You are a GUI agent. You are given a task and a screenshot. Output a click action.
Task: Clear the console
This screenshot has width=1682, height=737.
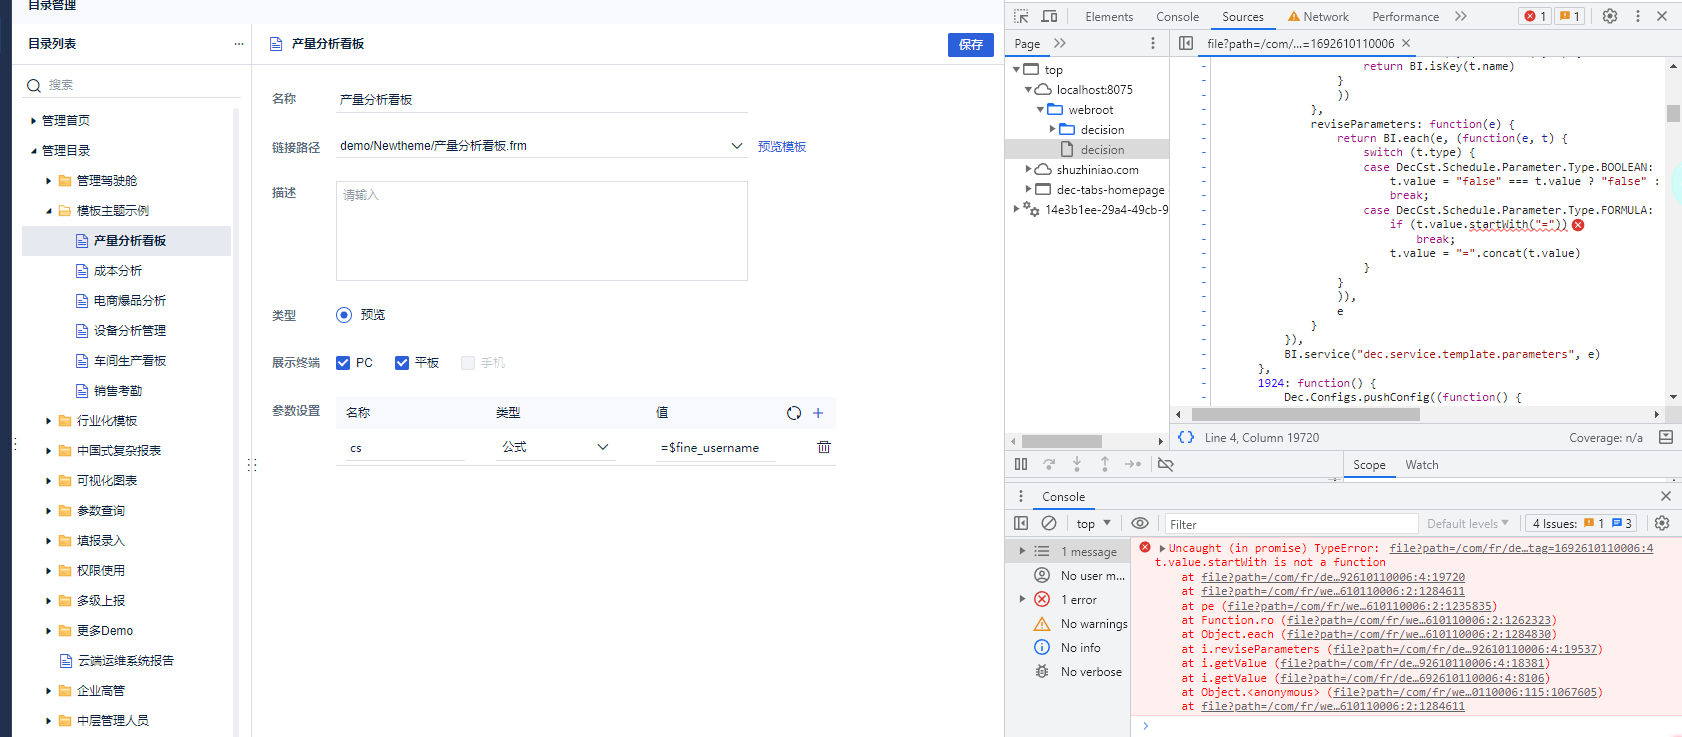(x=1049, y=523)
